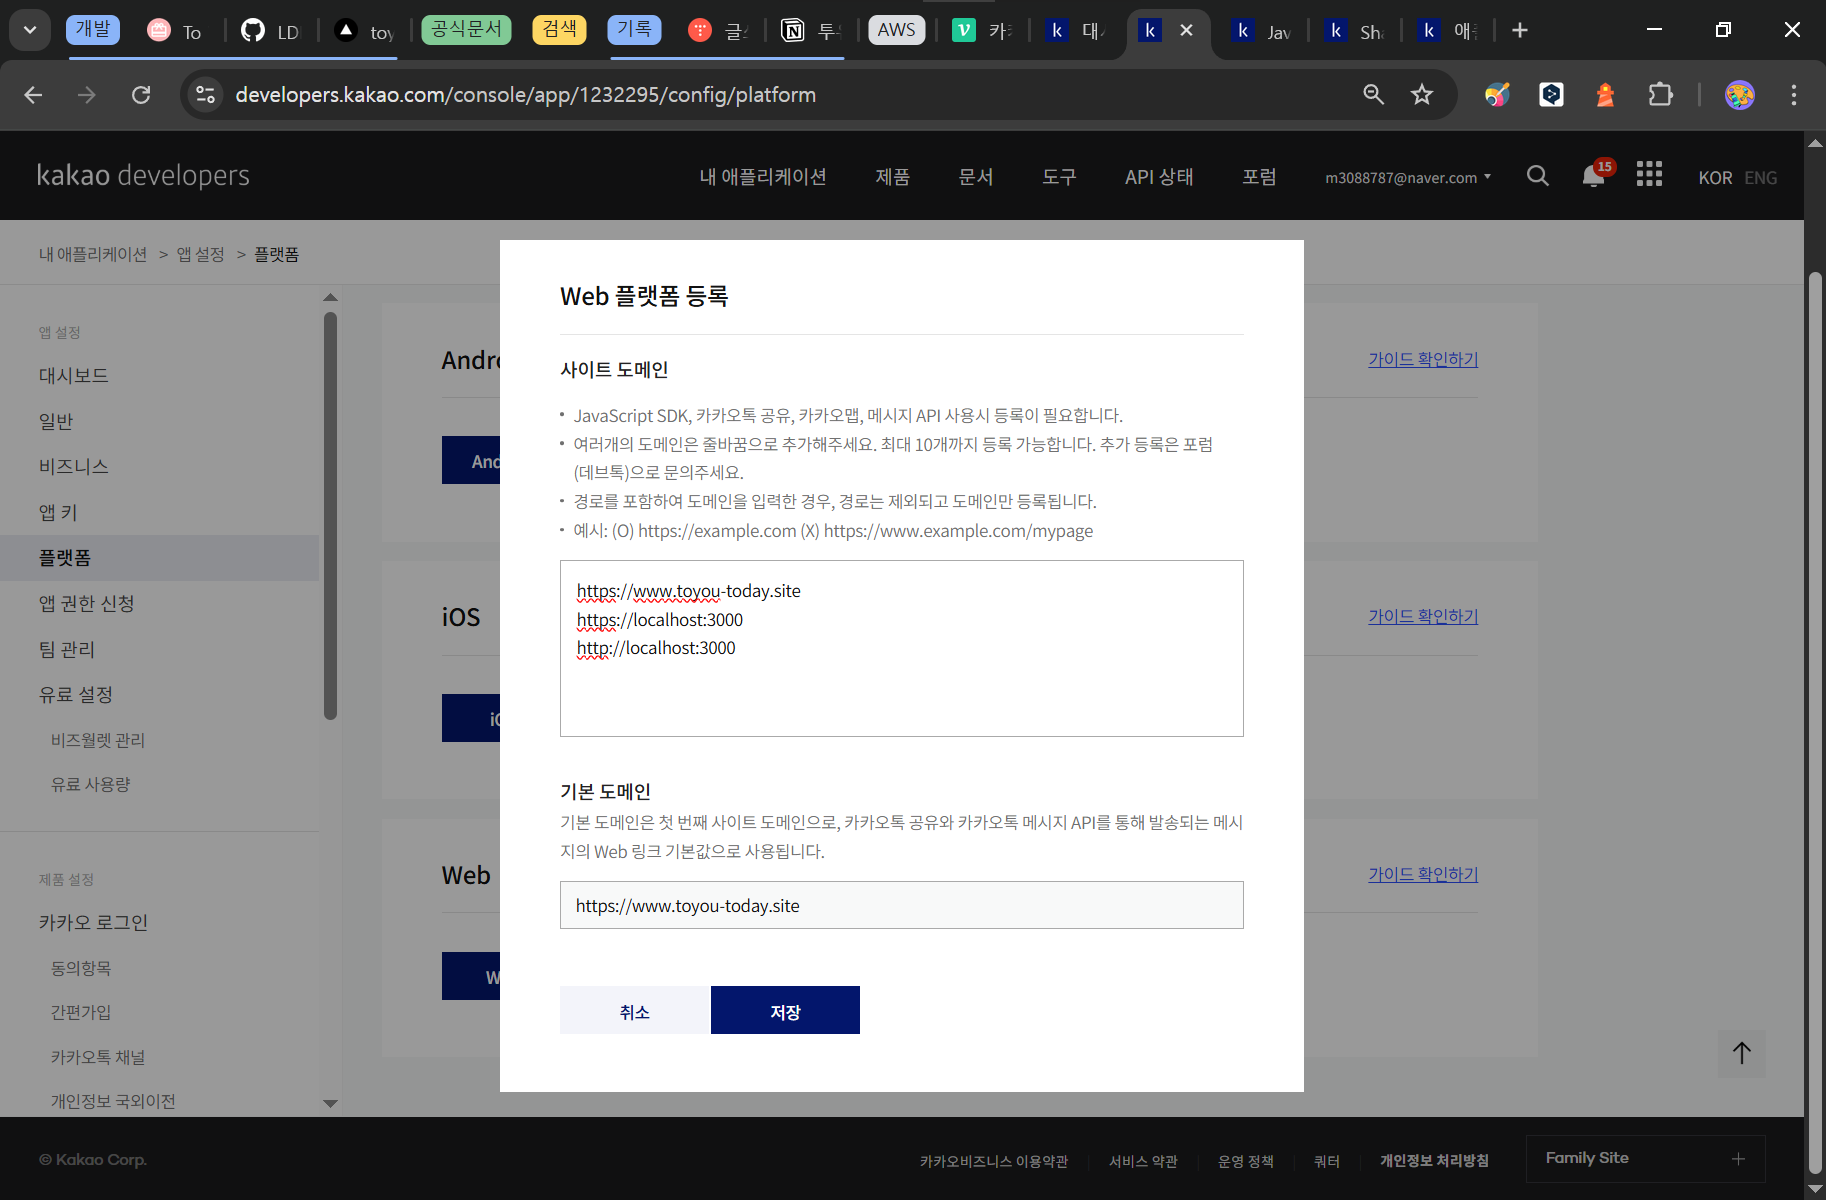Select 플랫폼 in sidebar
1826x1200 pixels.
click(x=159, y=558)
